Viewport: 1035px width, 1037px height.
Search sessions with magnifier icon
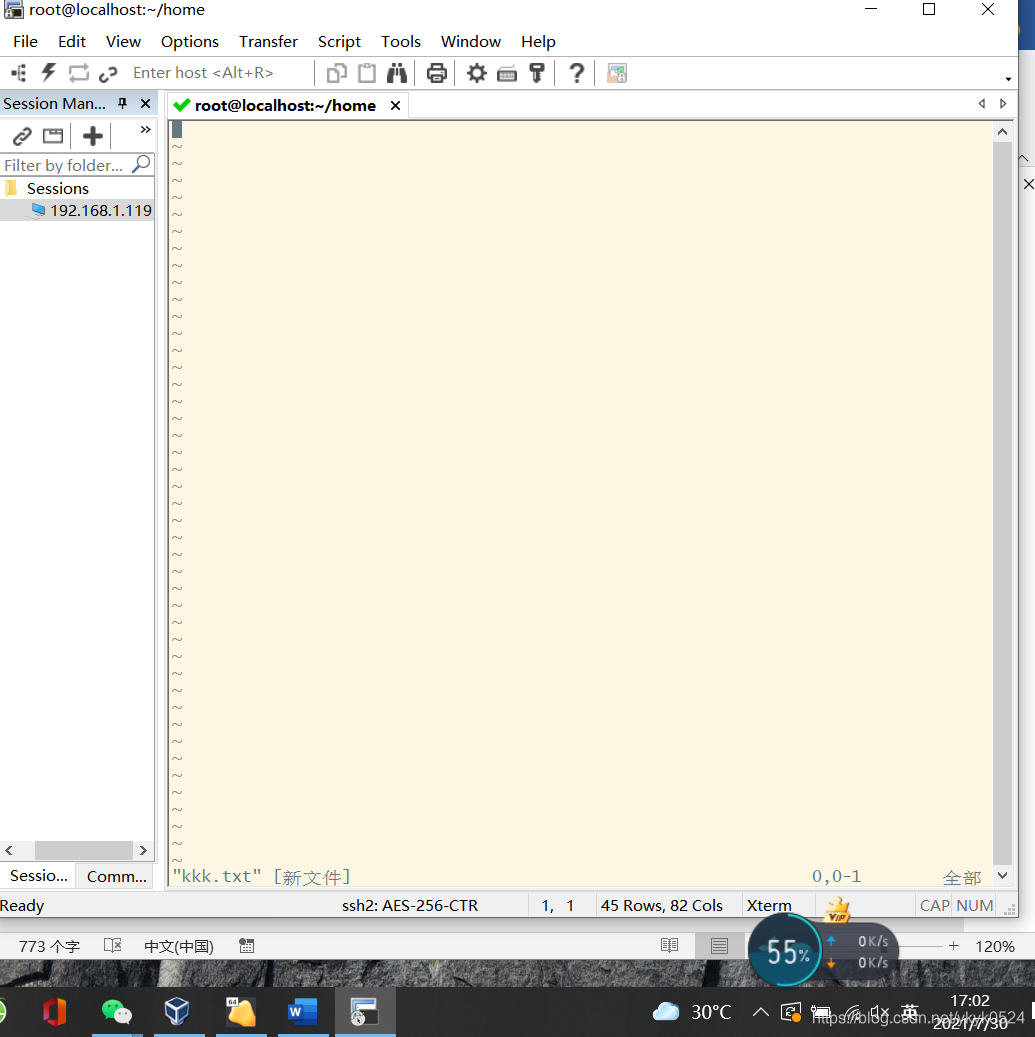tap(142, 163)
